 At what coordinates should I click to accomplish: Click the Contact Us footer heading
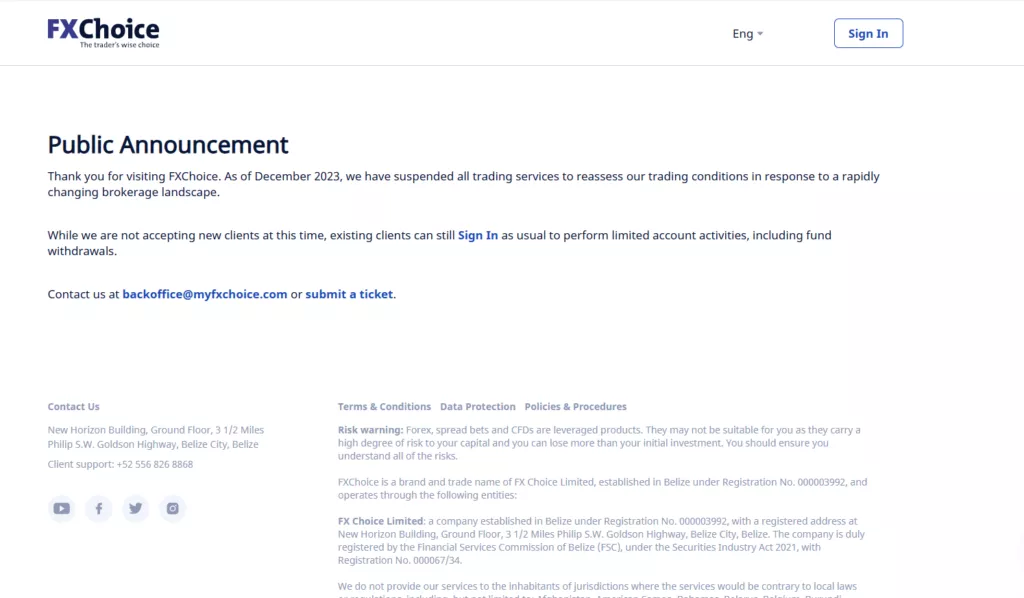click(73, 406)
